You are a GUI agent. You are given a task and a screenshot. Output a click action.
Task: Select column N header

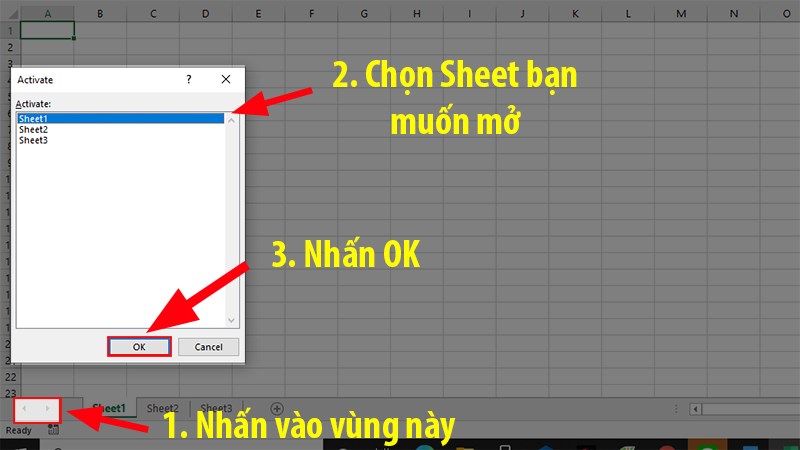pyautogui.click(x=734, y=14)
